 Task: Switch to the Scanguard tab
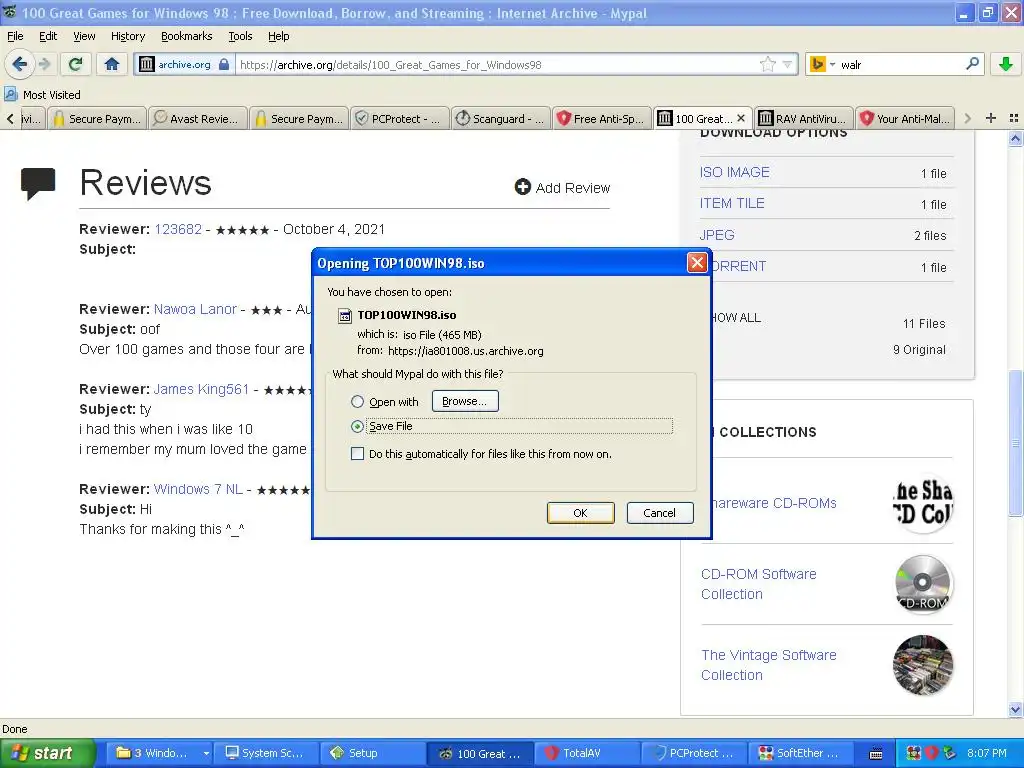501,118
